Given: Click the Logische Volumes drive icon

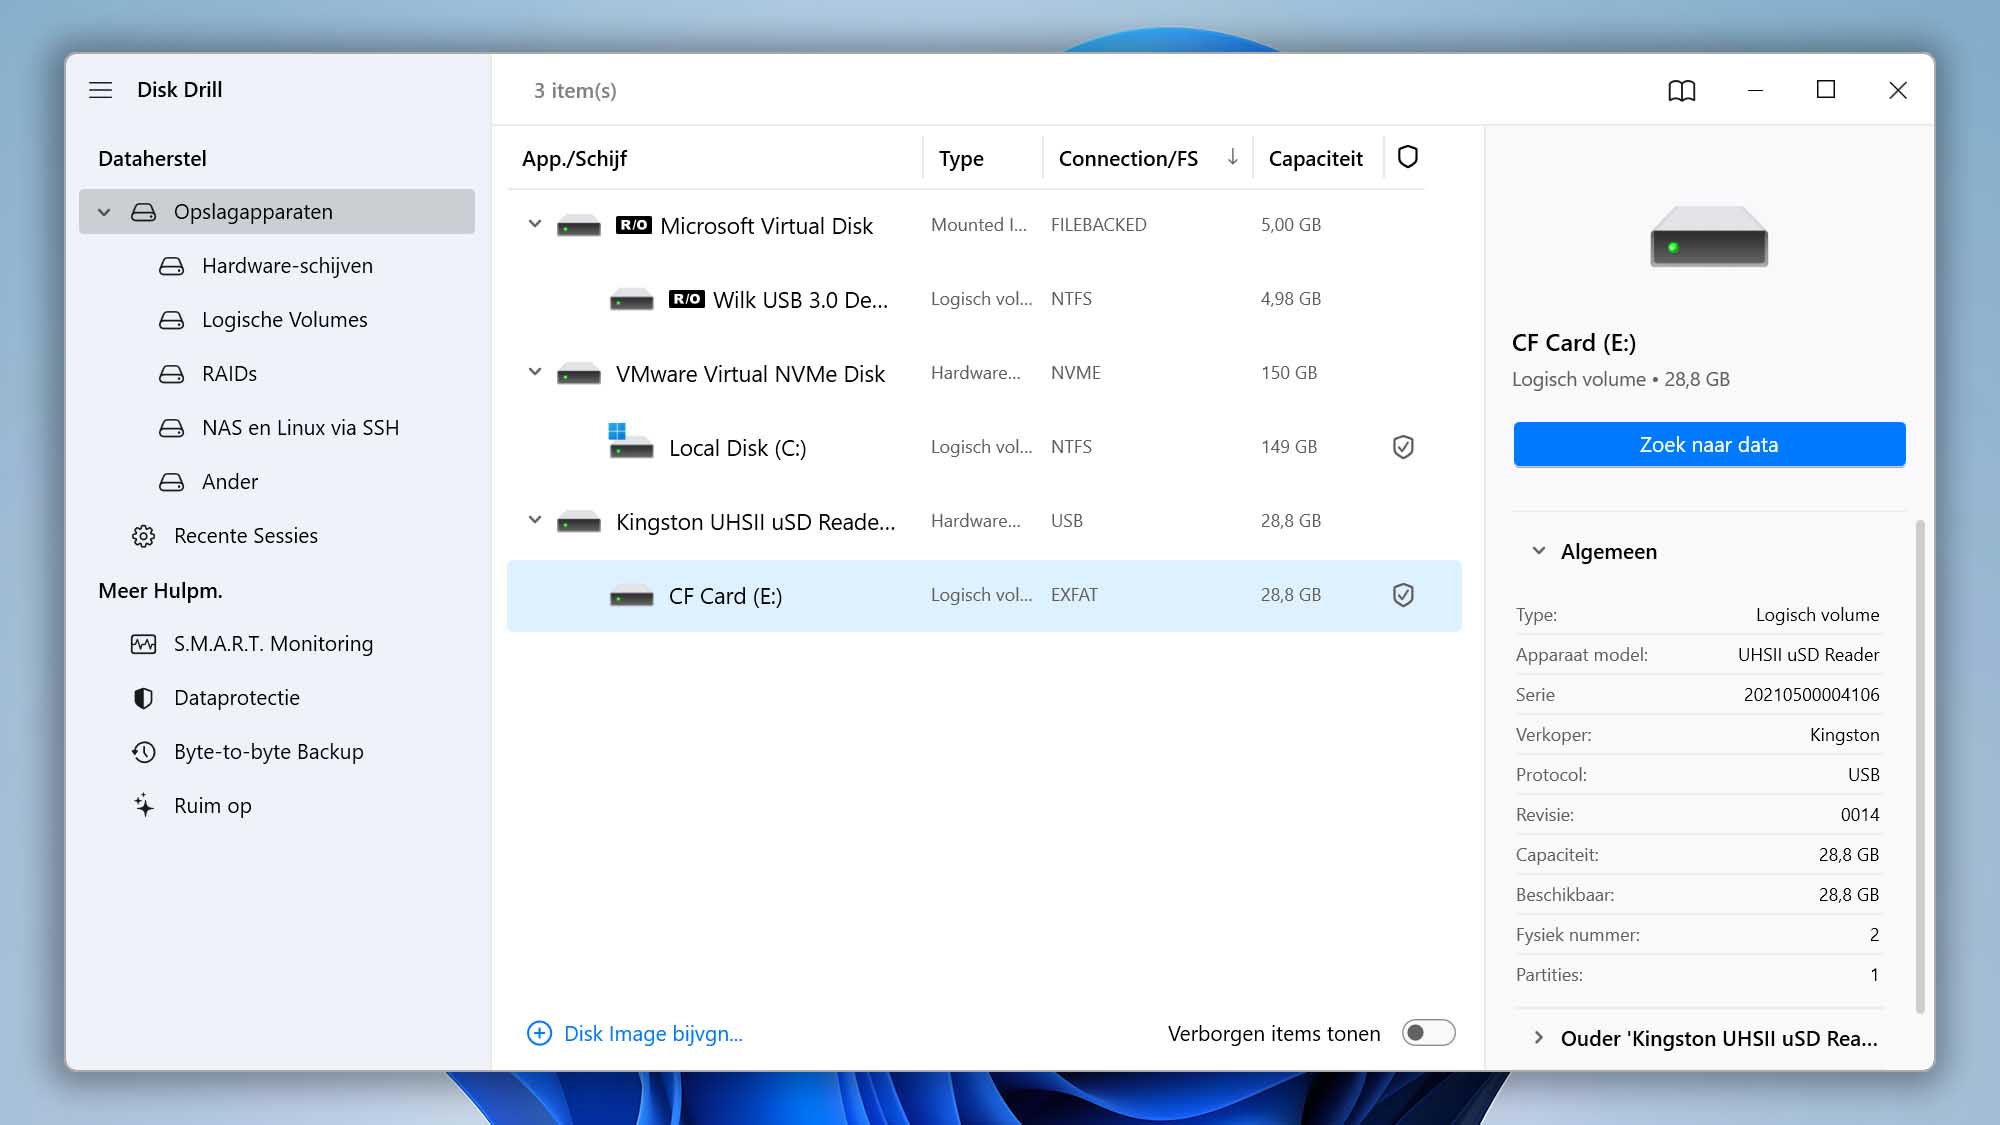Looking at the screenshot, I should pyautogui.click(x=172, y=320).
